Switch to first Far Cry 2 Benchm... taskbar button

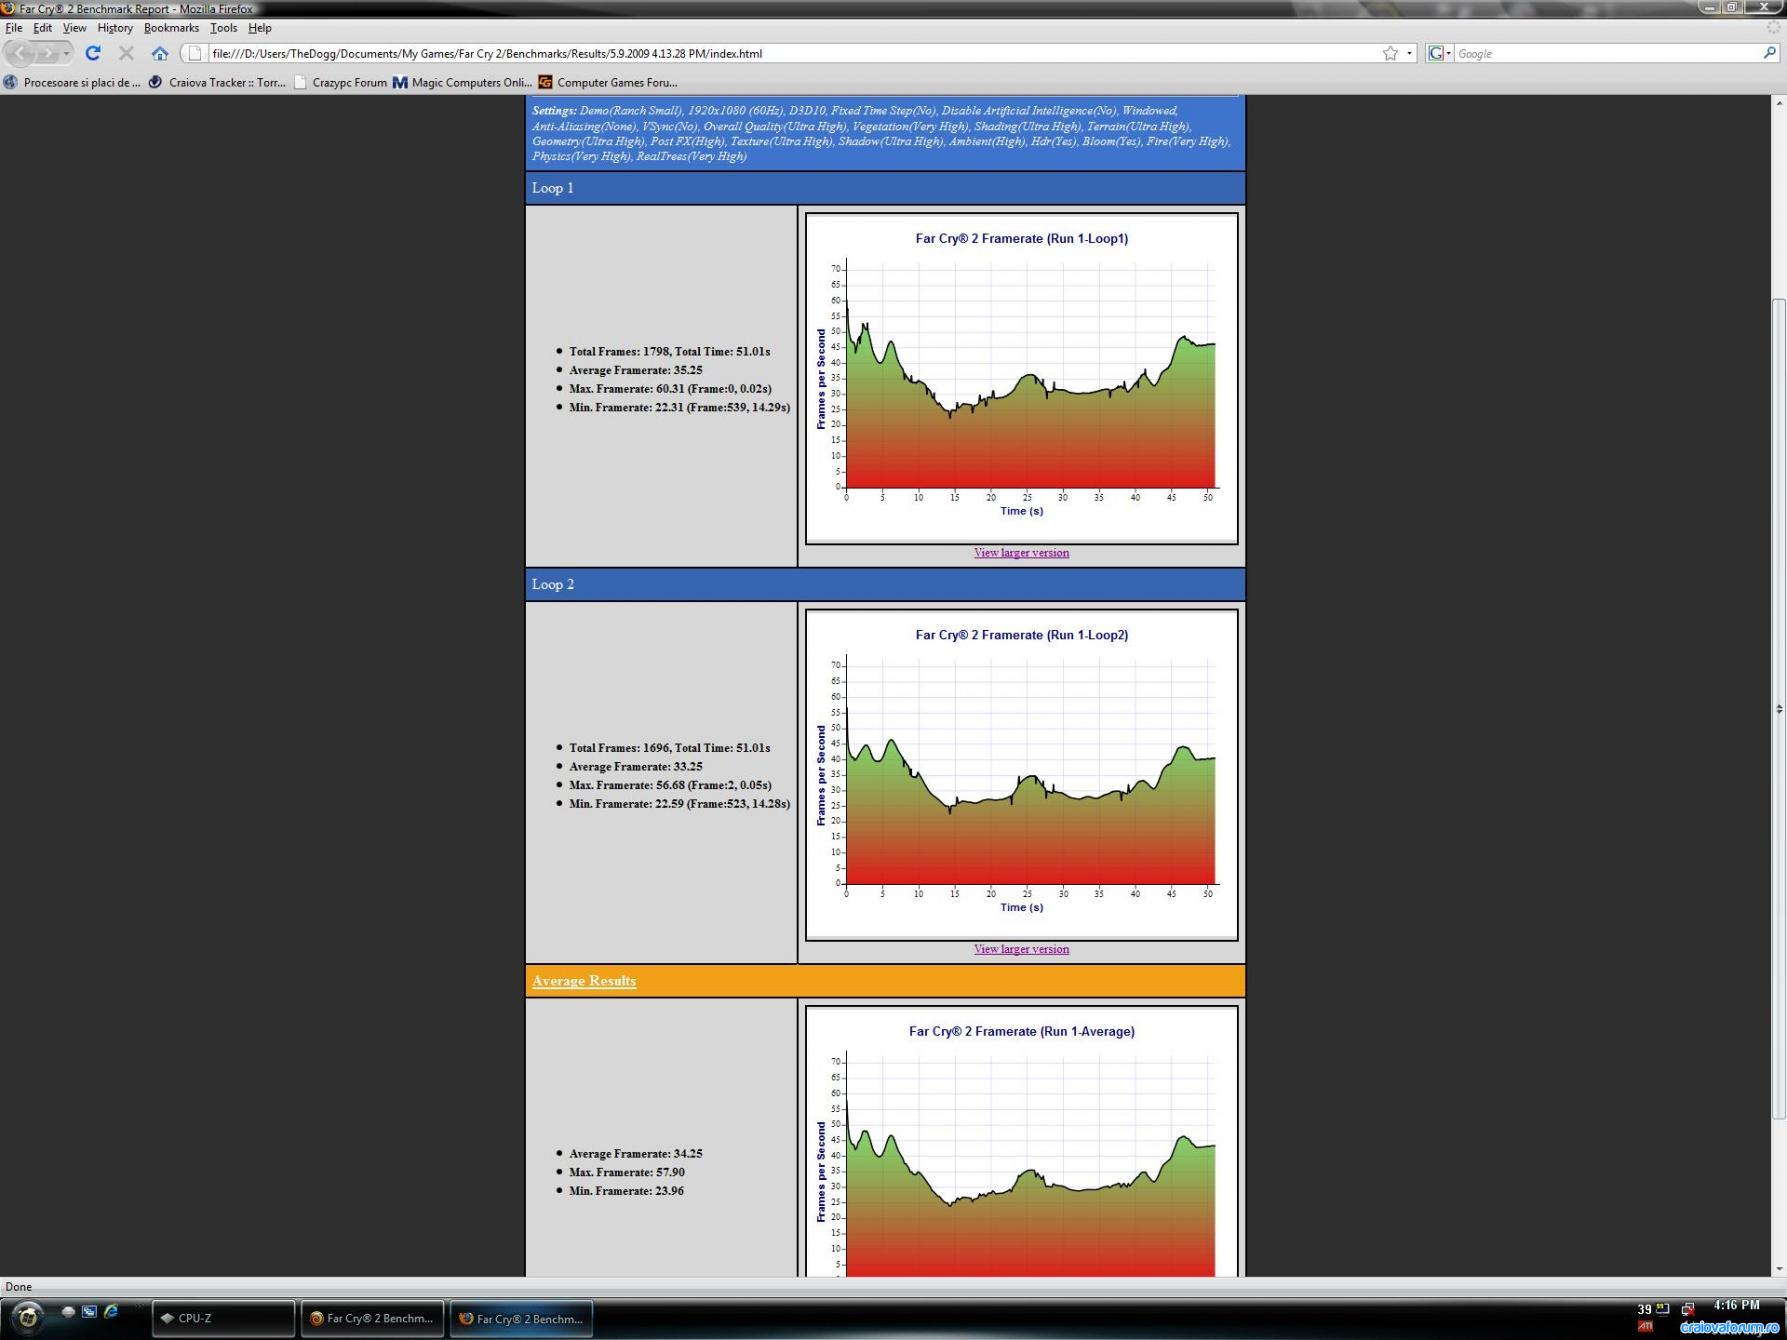(373, 1318)
